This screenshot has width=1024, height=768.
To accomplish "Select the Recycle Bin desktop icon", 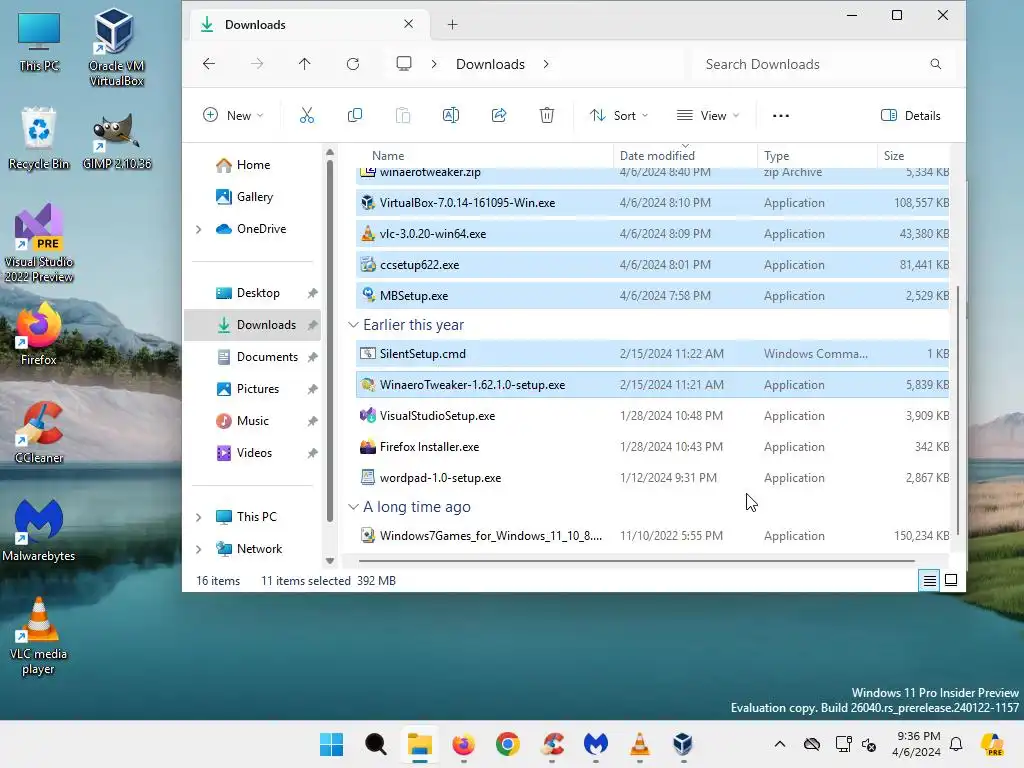I will pos(39,138).
